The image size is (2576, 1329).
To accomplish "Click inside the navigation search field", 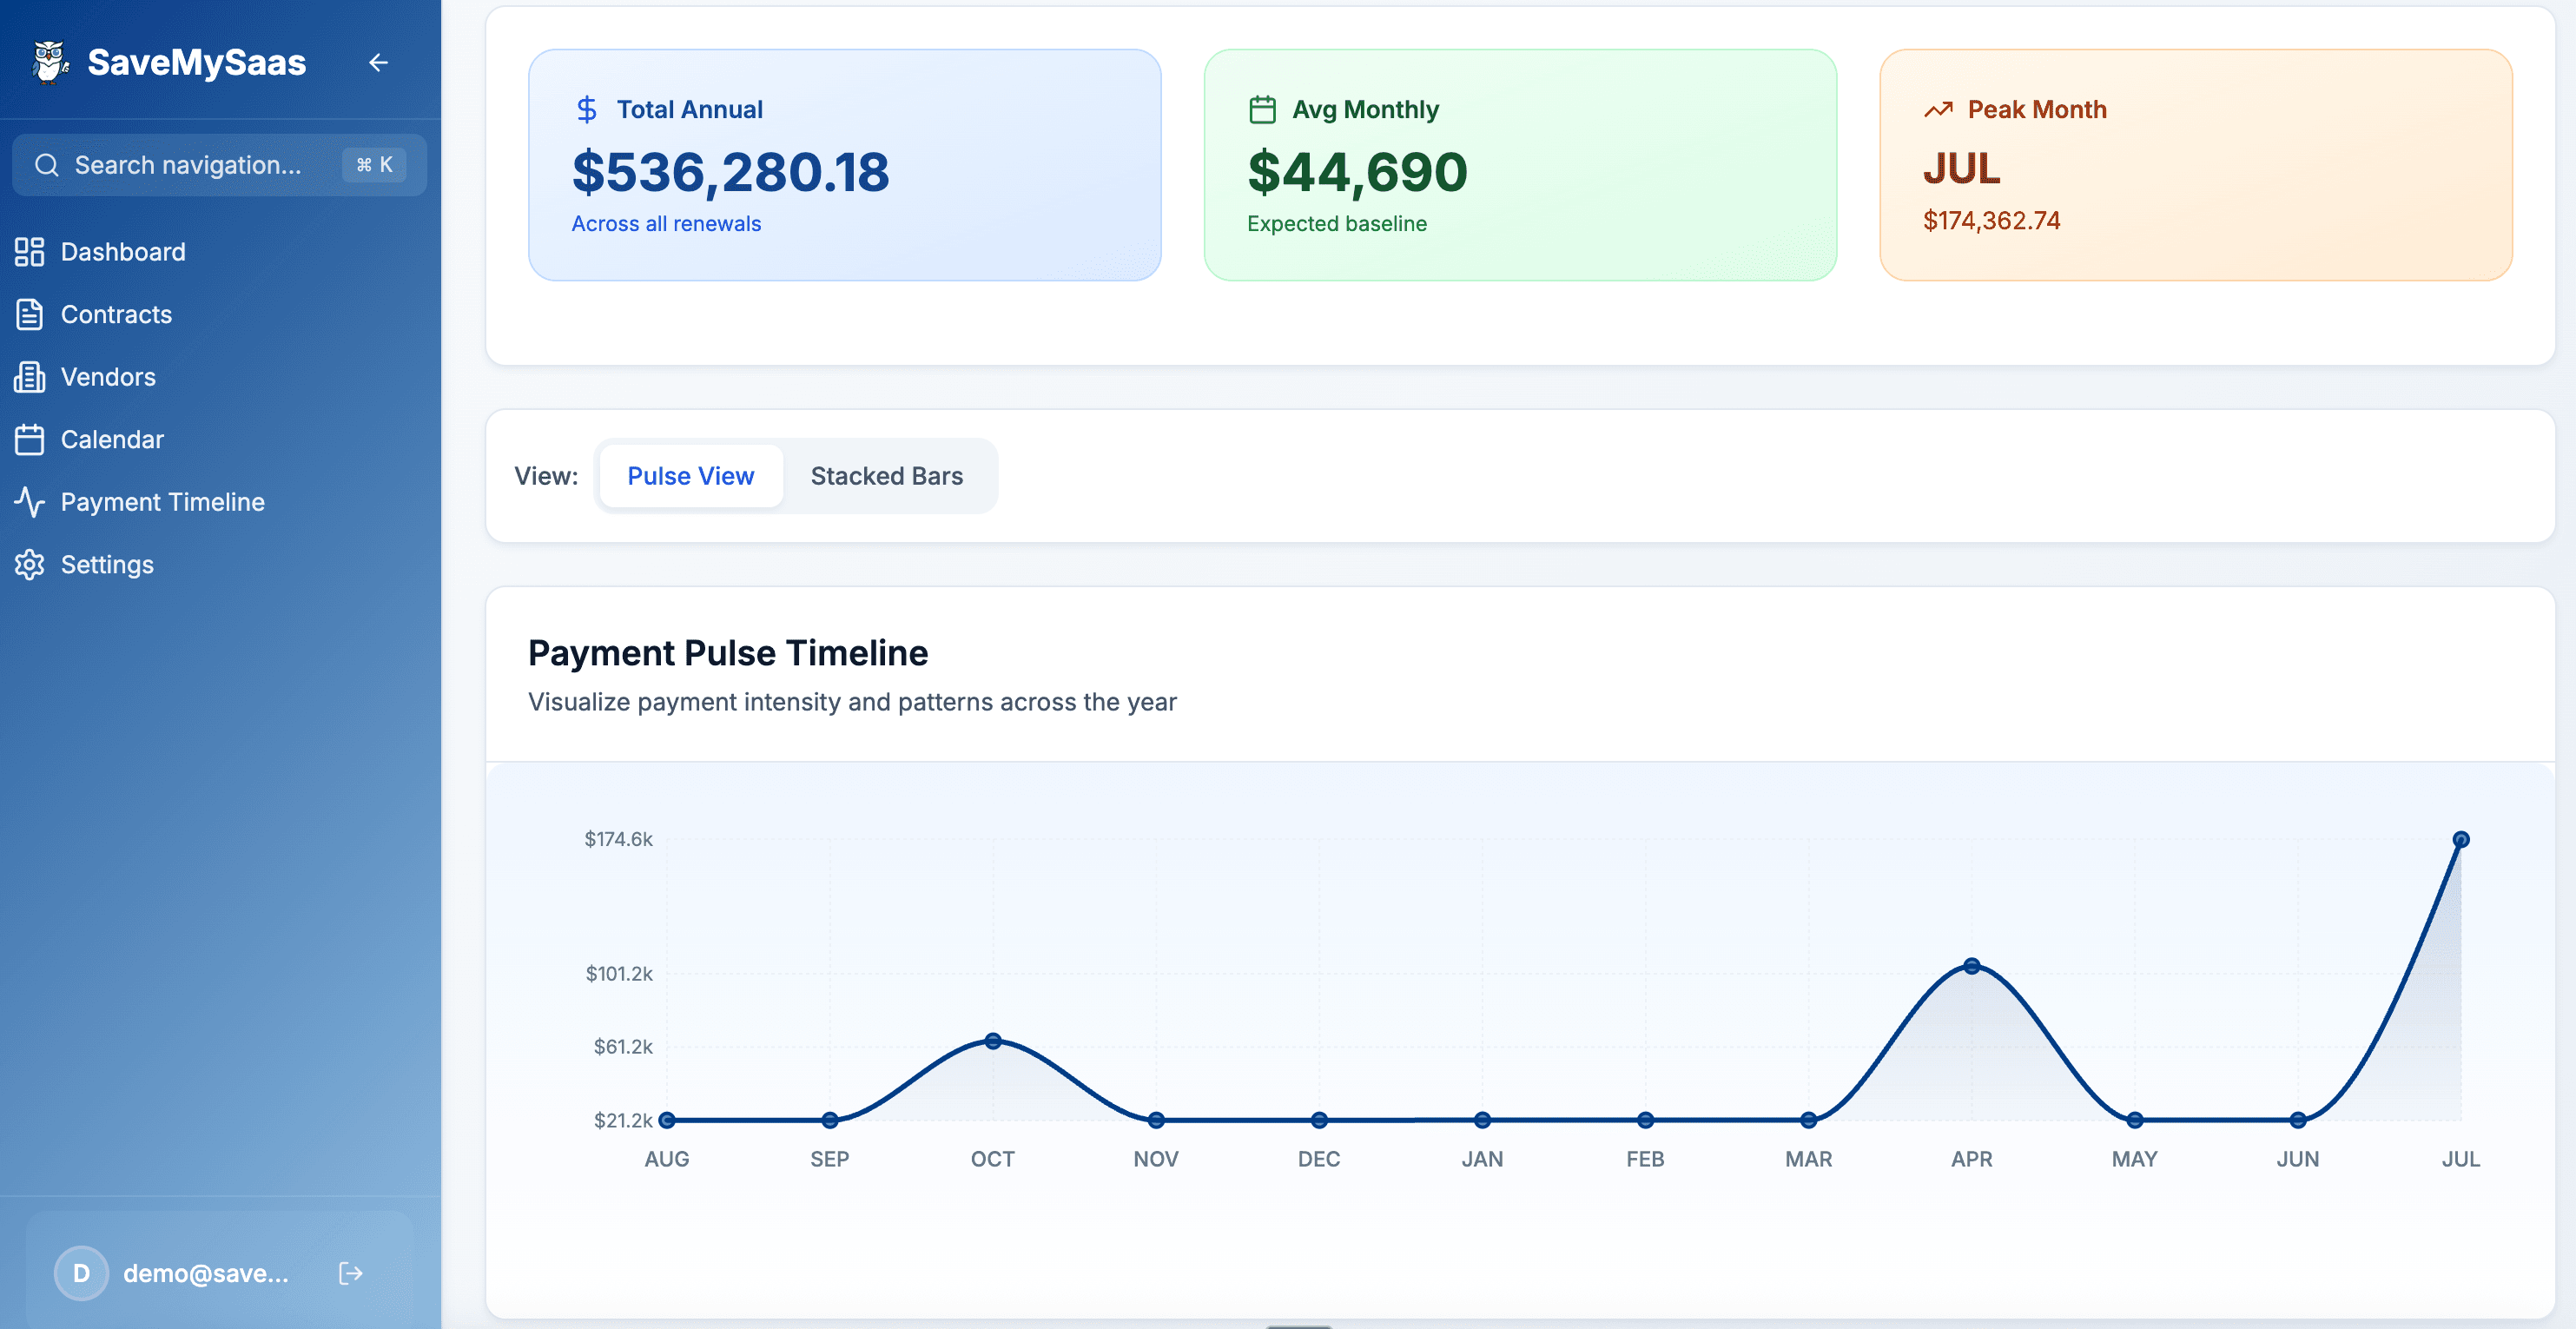I will 190,164.
